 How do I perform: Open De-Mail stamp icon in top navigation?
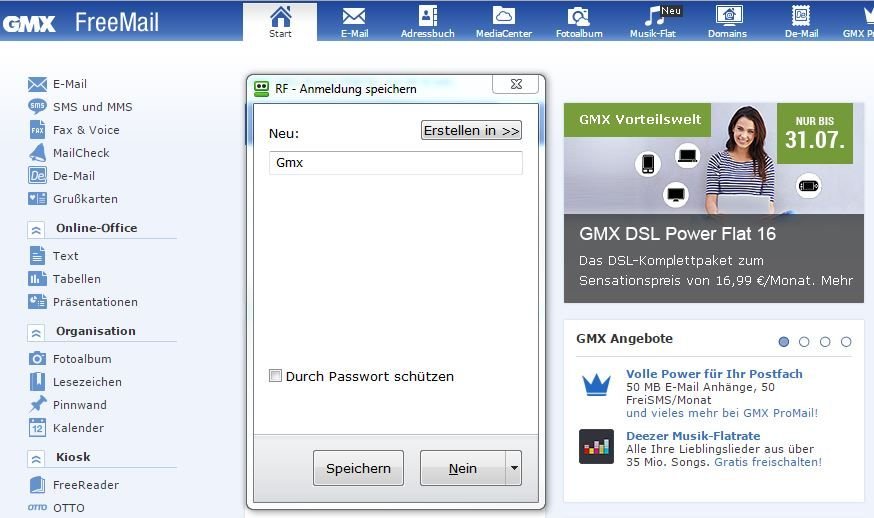[801, 16]
